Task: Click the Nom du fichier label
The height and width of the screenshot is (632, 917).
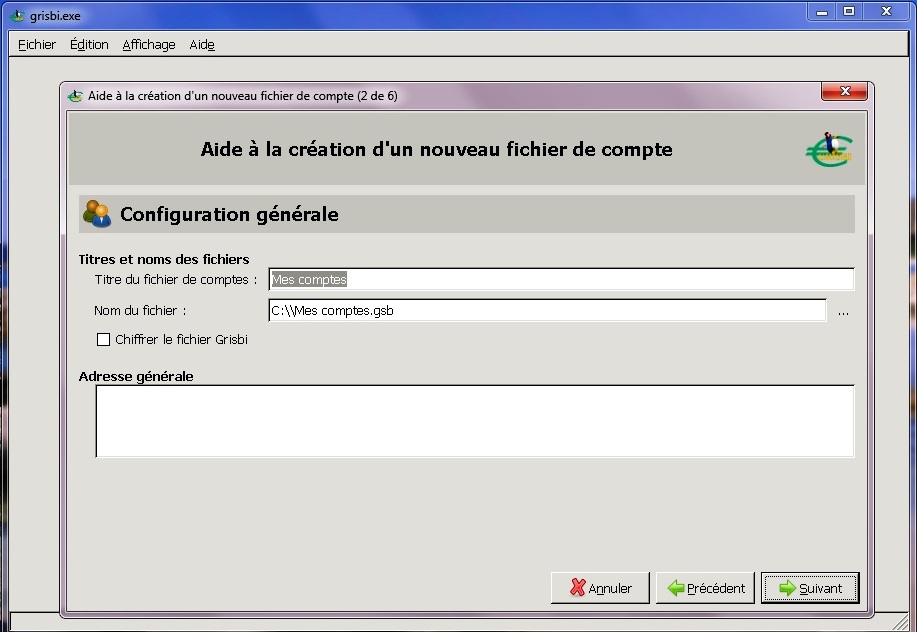Action: [140, 310]
